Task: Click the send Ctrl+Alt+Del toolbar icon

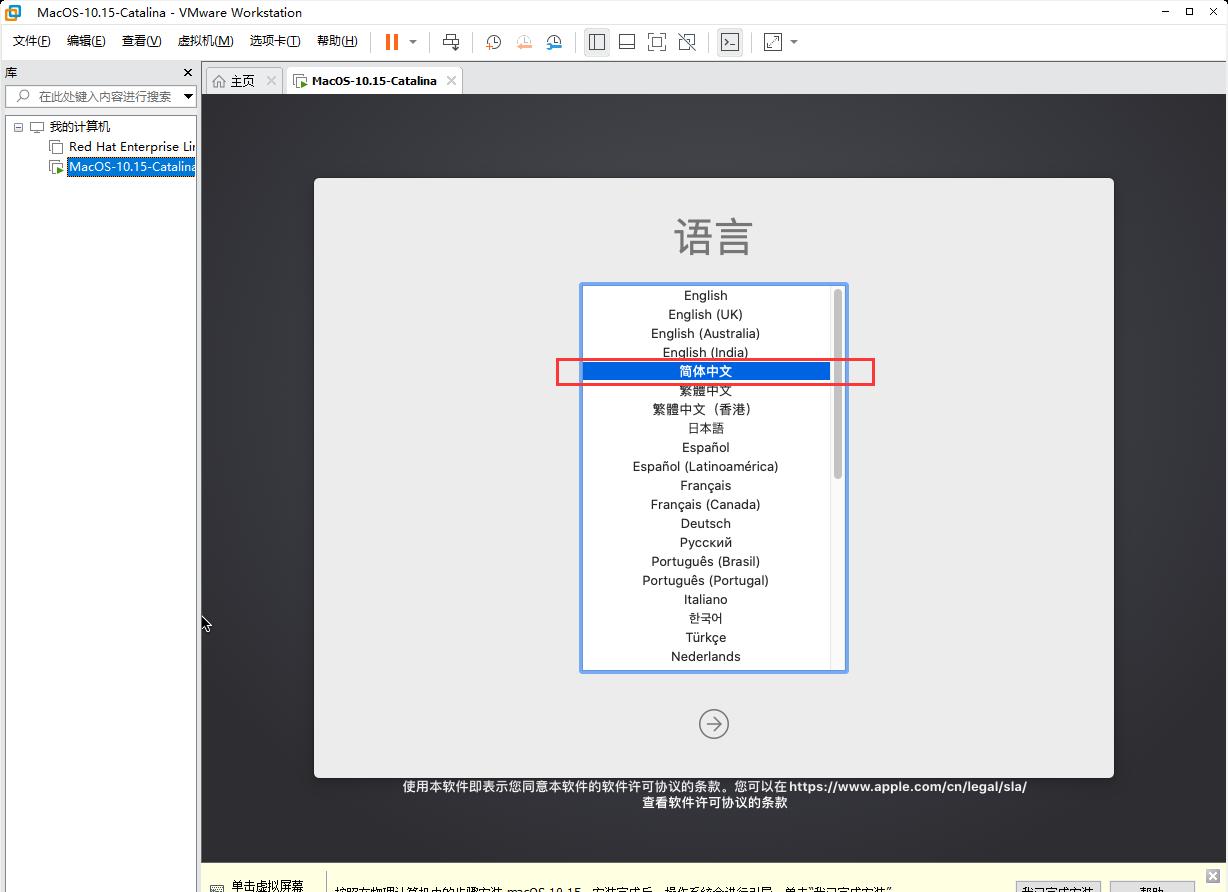Action: tap(451, 42)
